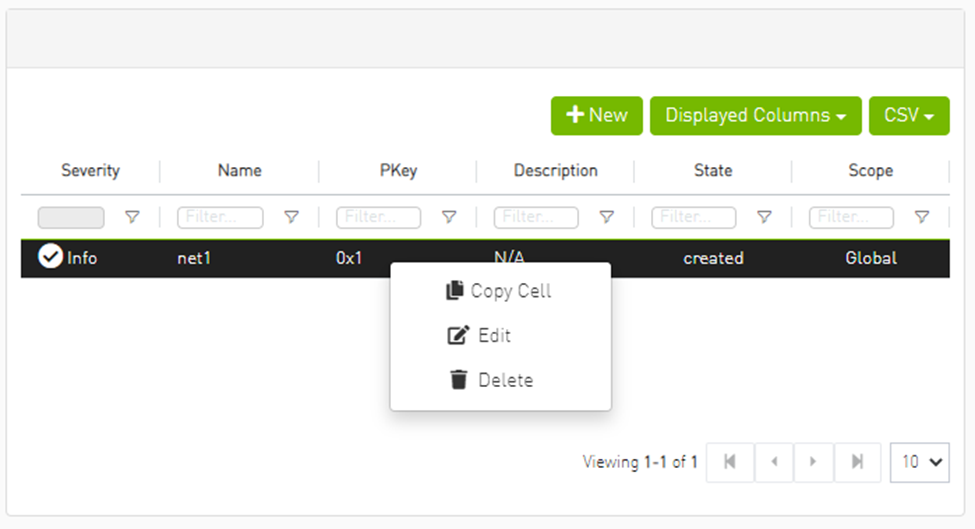Click the Name filter input field

pyautogui.click(x=220, y=217)
